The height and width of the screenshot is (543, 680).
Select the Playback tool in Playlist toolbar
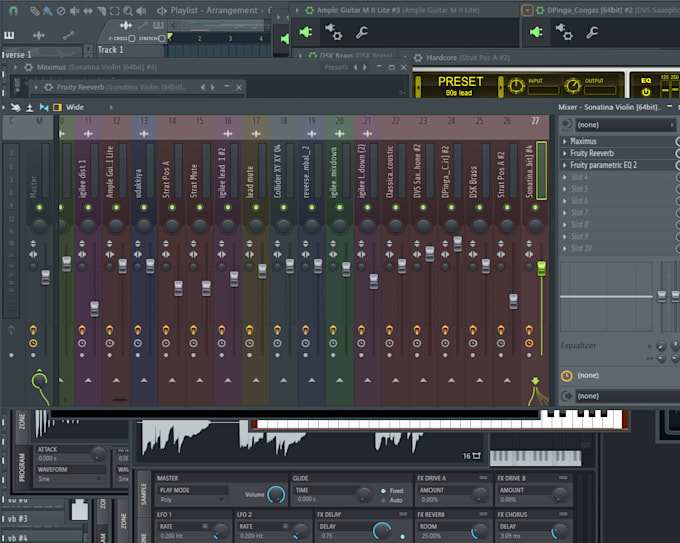pyautogui.click(x=141, y=11)
